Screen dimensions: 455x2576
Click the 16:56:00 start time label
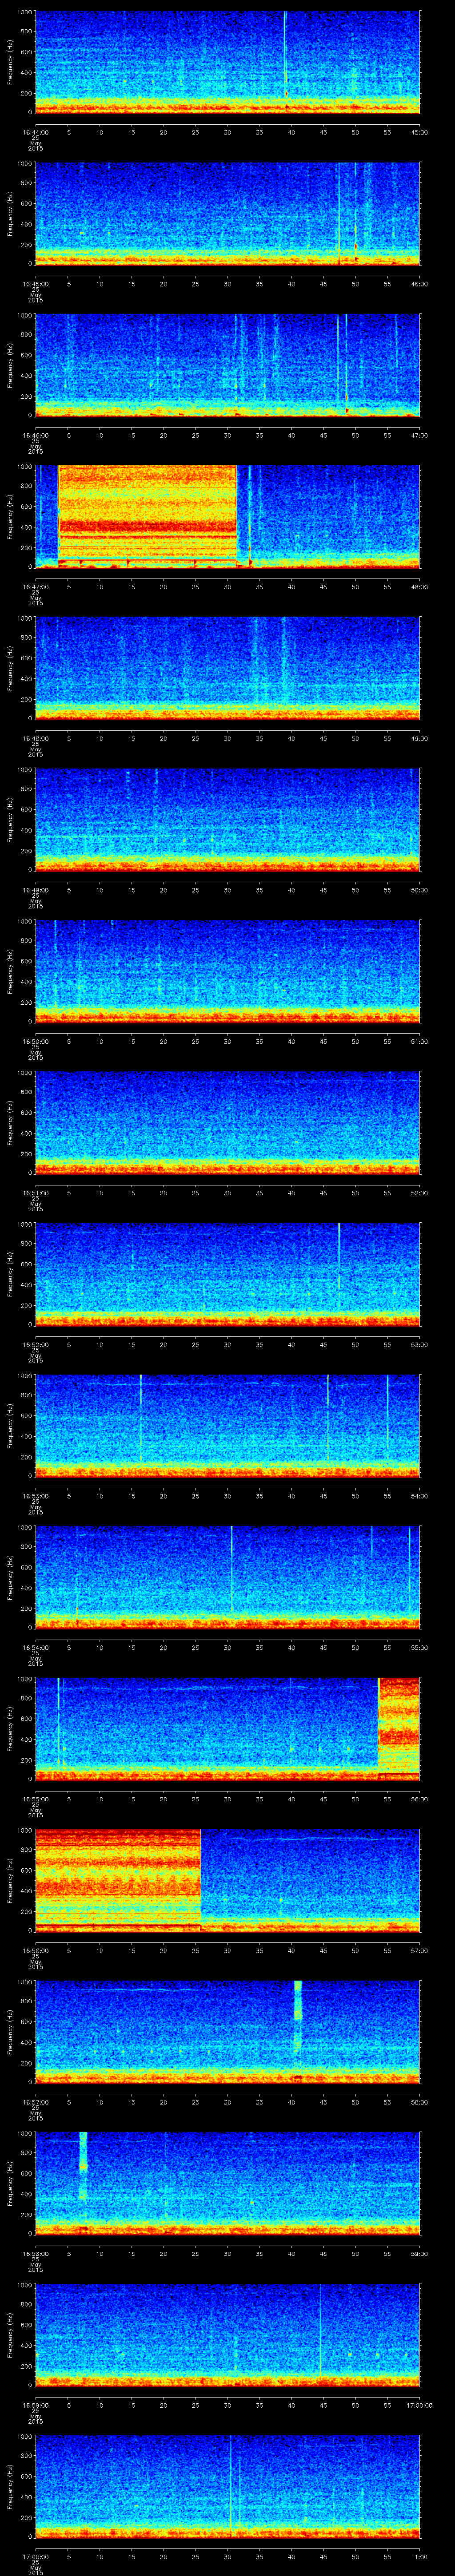[36, 1950]
